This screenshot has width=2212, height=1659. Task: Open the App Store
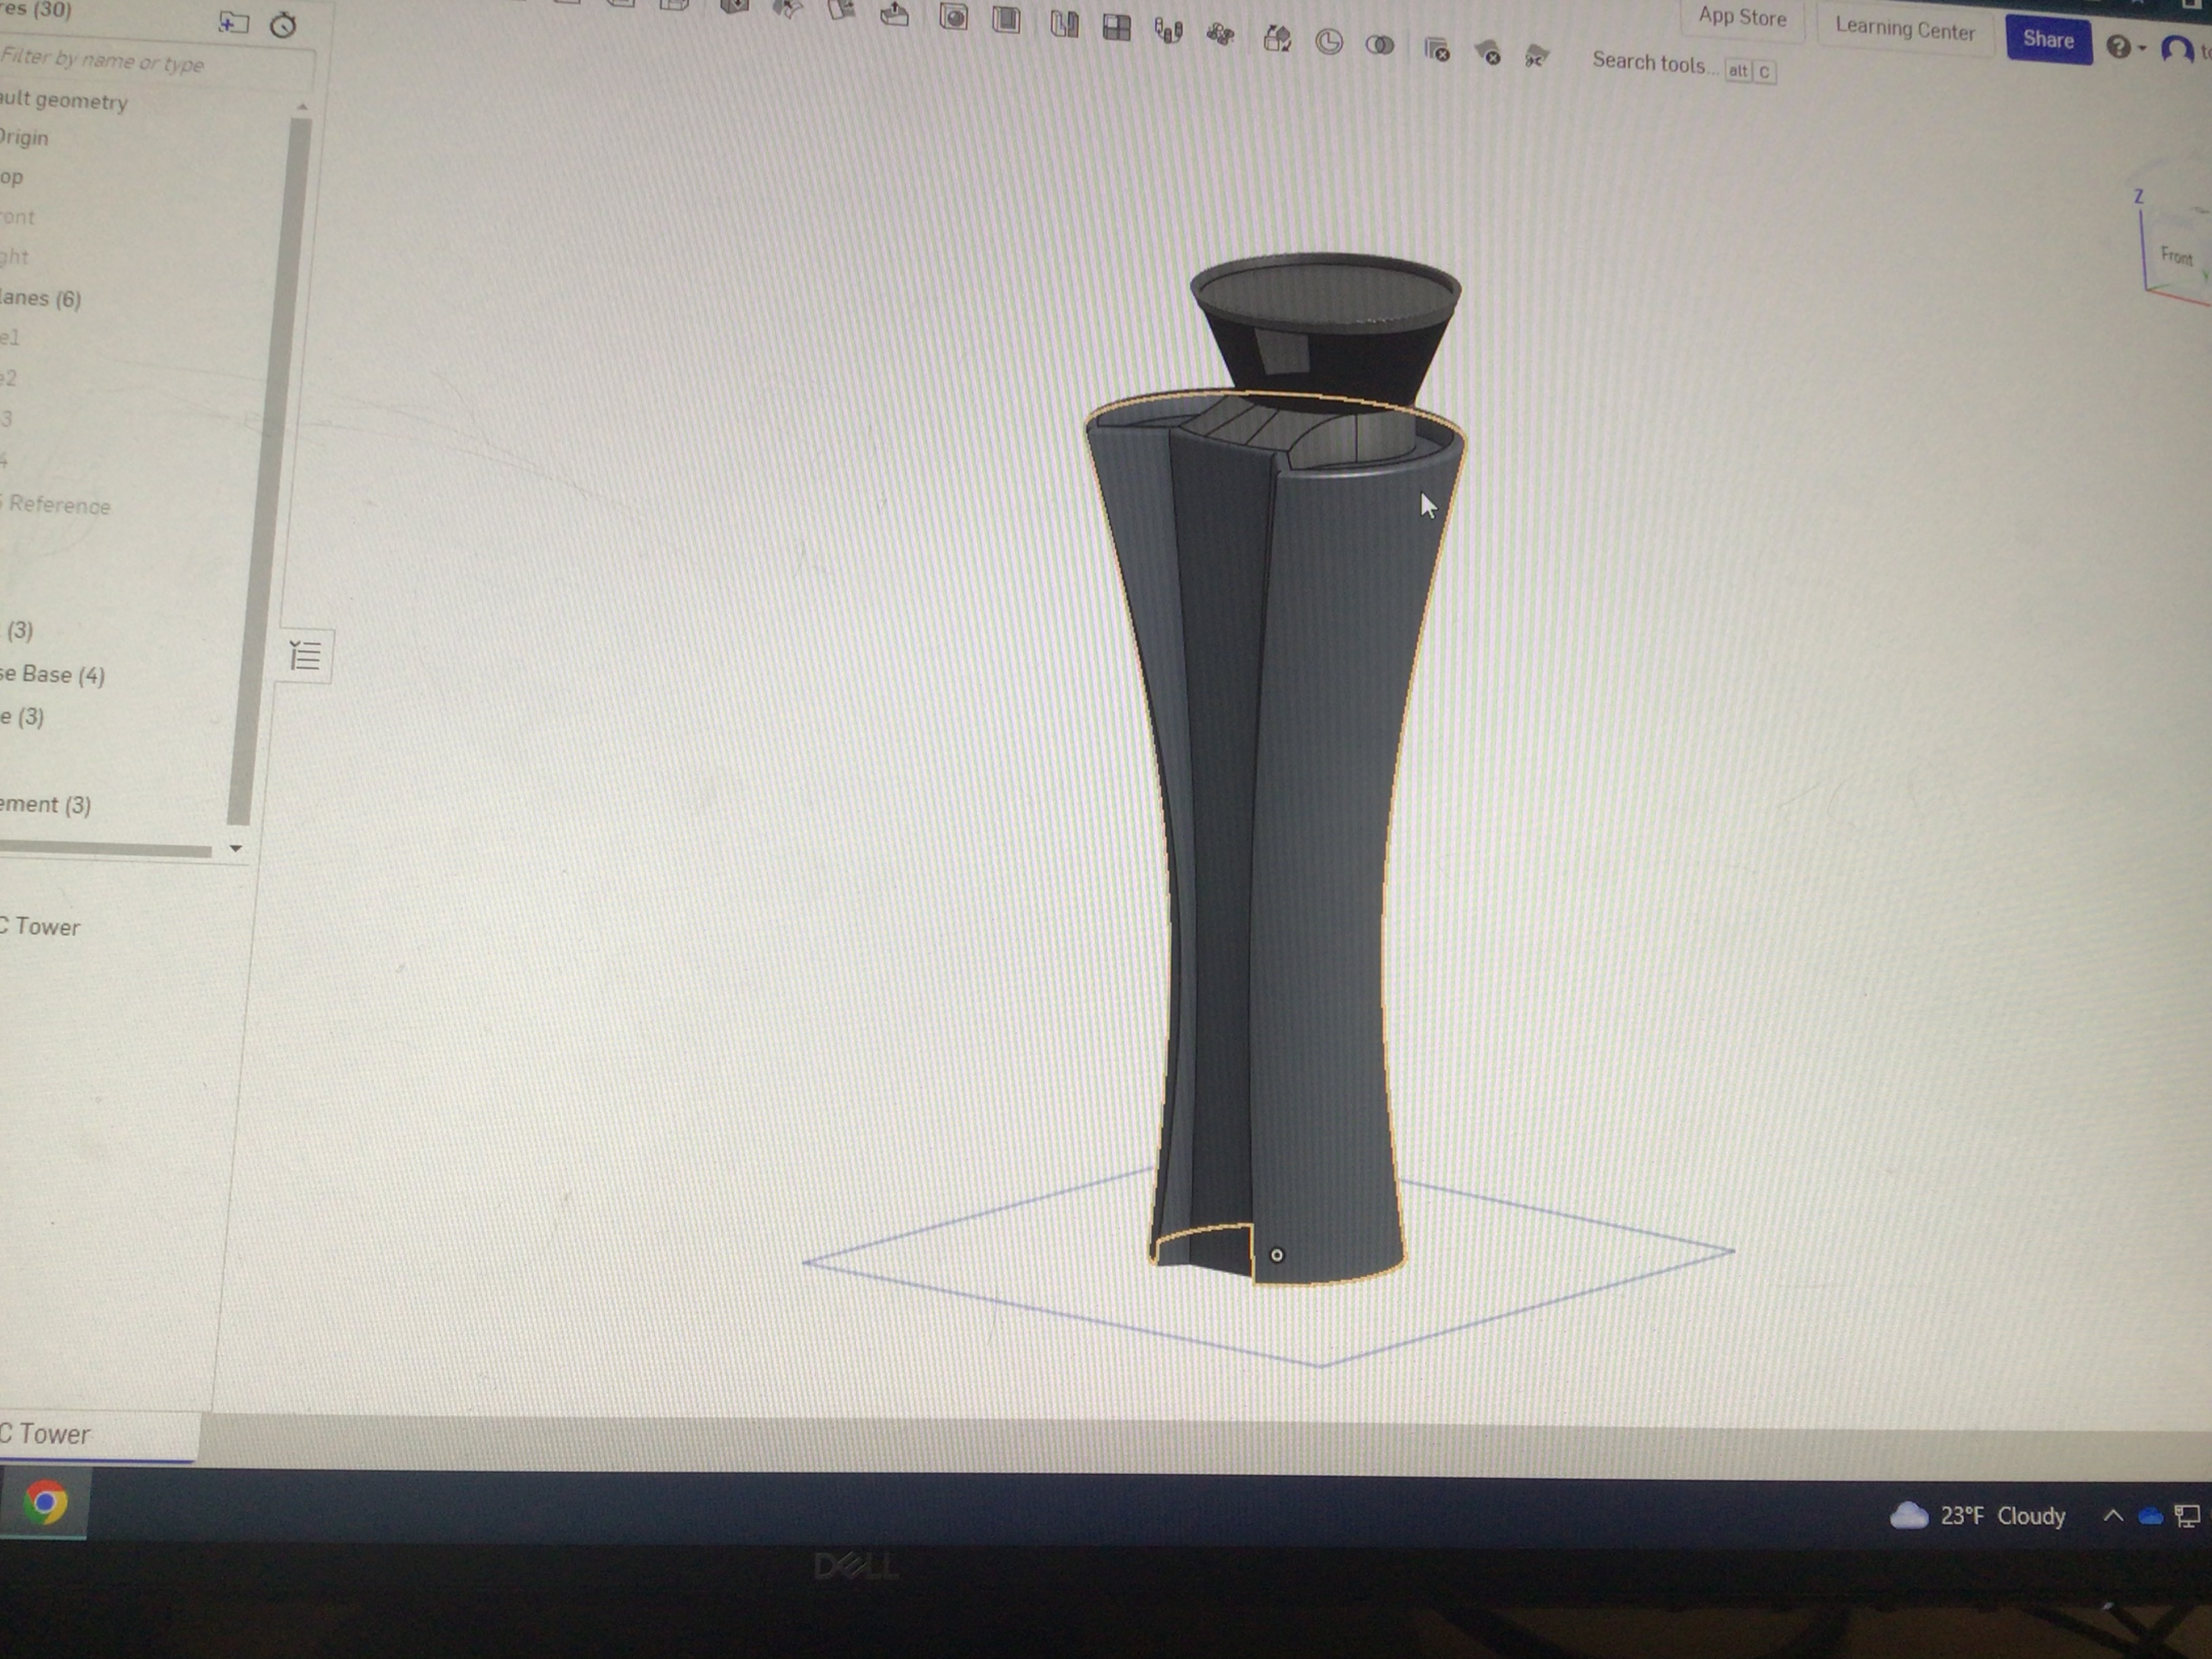(x=1742, y=17)
